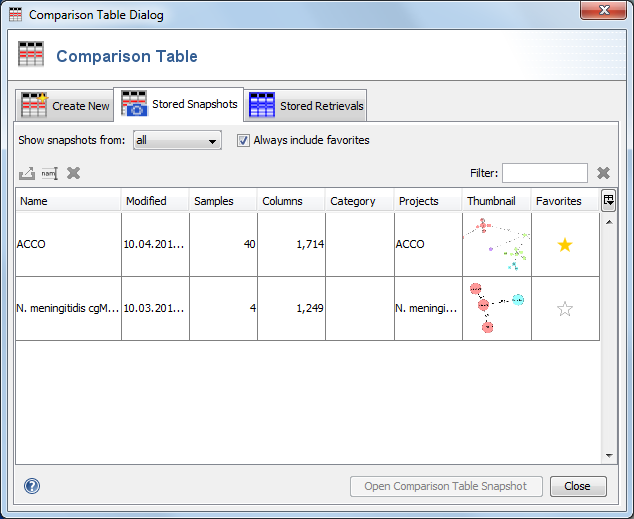The image size is (634, 519).
Task: Clear the filter with the X icon
Action: click(x=604, y=173)
